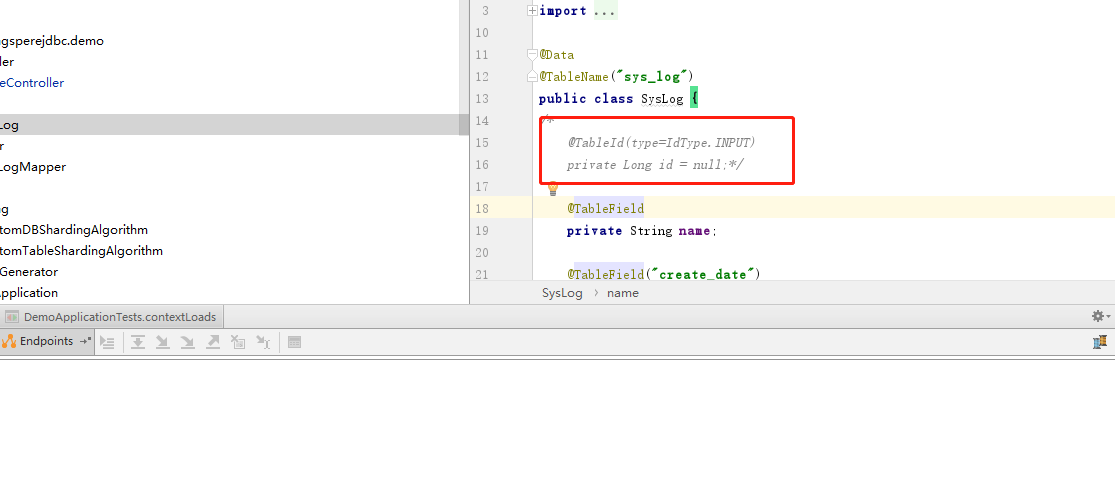Collapse the fold marker at @TableName line
The image size is (1115, 480).
[x=533, y=77]
